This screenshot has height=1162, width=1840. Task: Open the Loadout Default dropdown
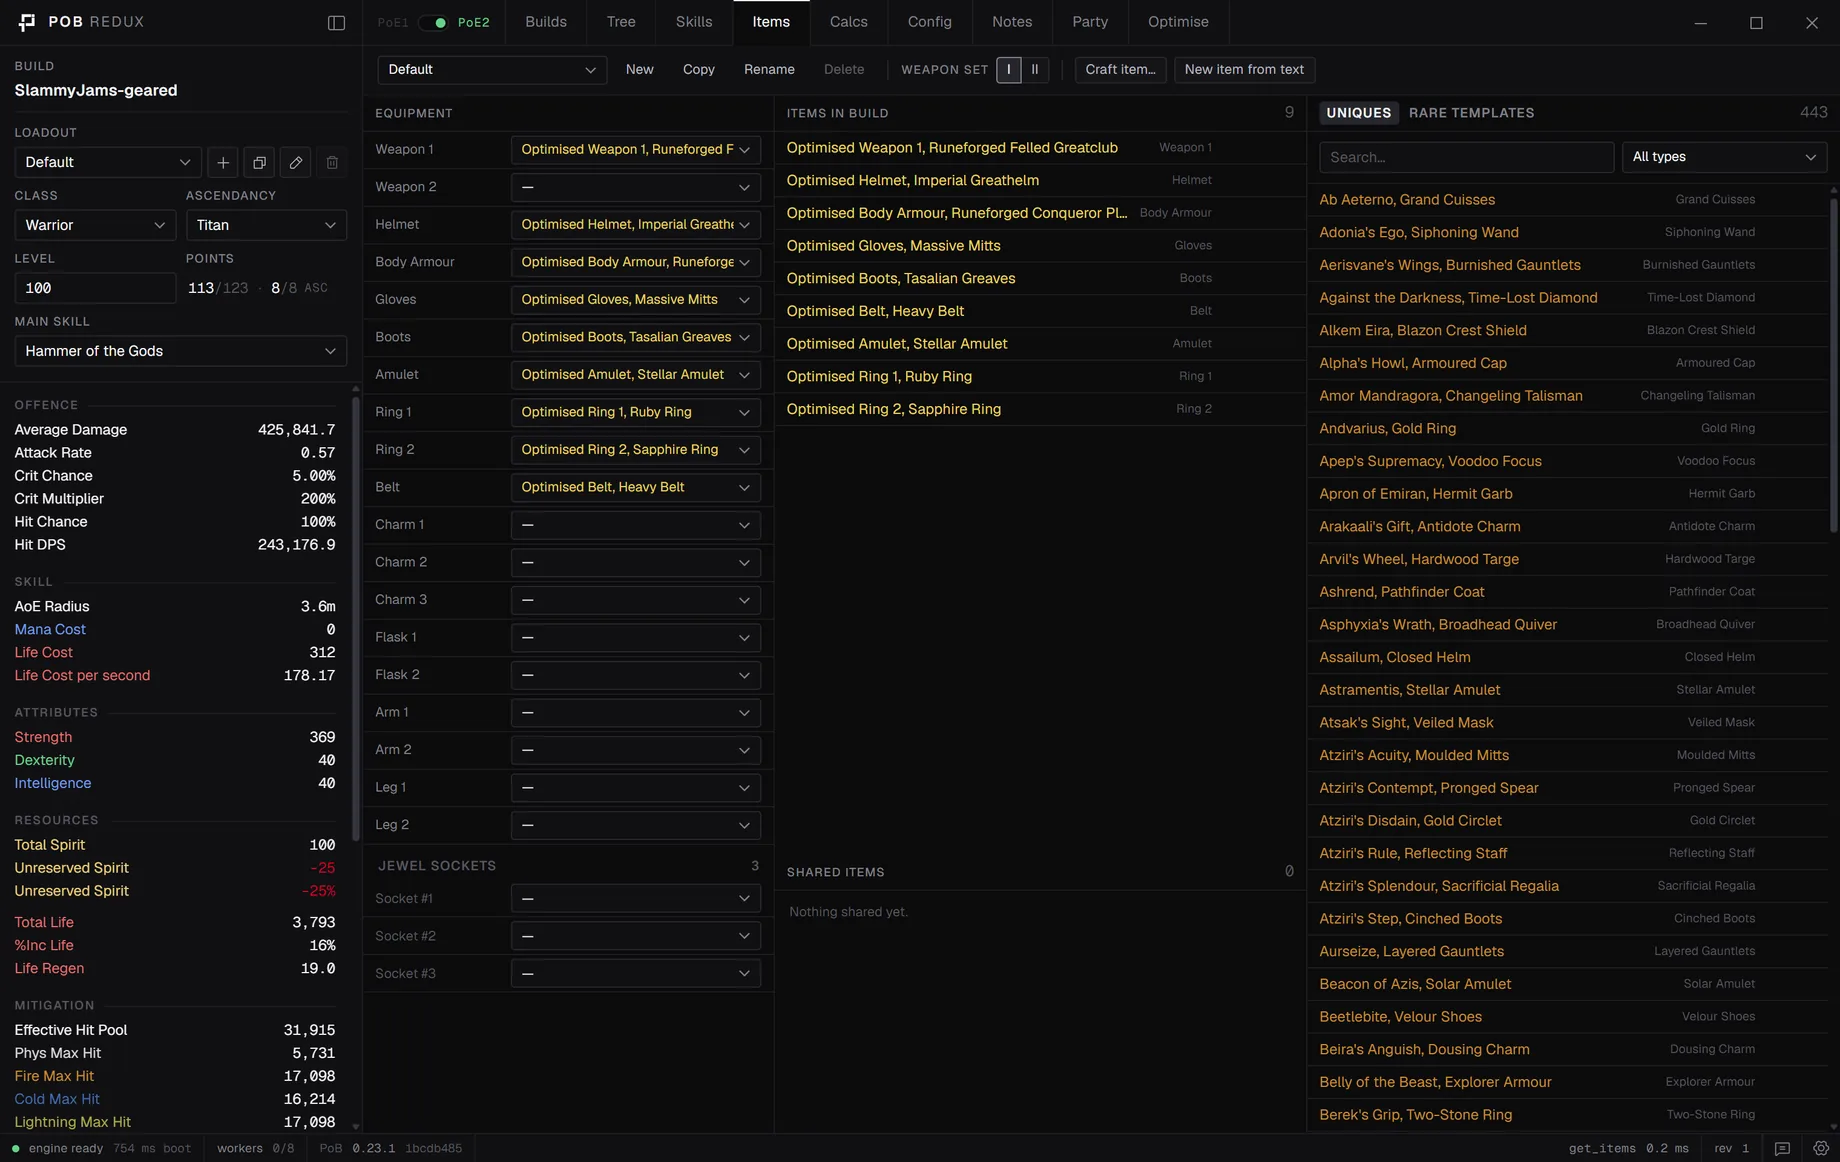pyautogui.click(x=108, y=162)
